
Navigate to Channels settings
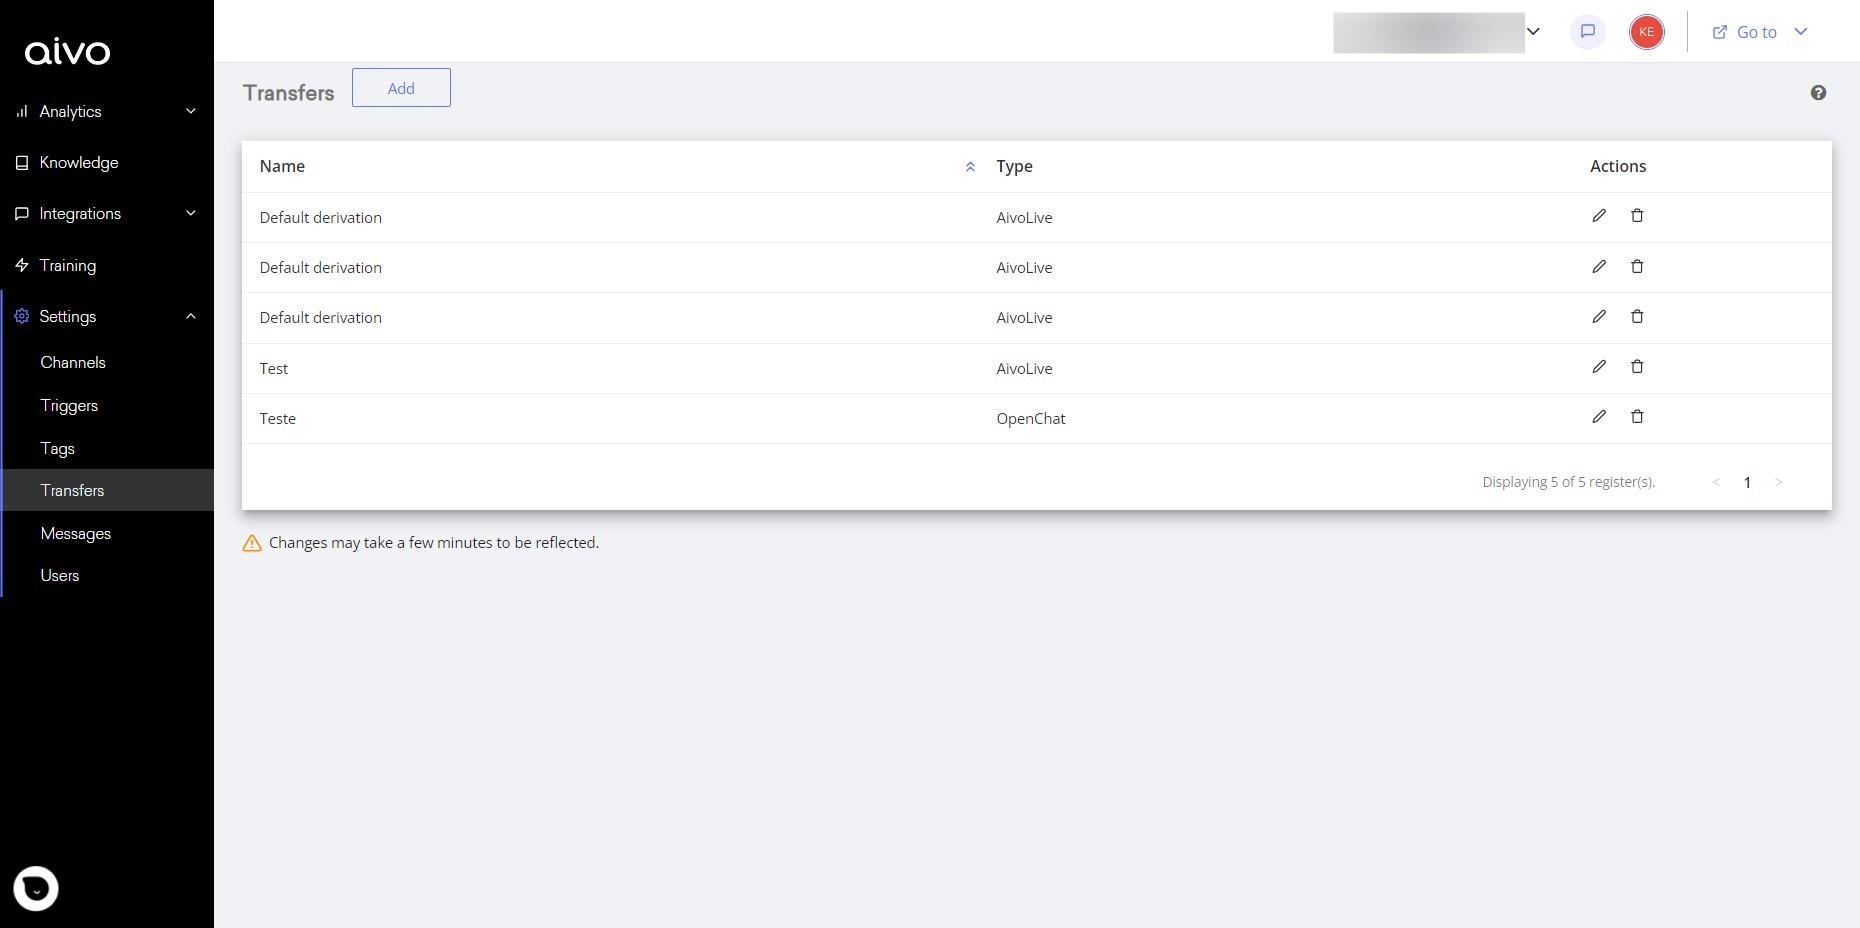pyautogui.click(x=73, y=363)
